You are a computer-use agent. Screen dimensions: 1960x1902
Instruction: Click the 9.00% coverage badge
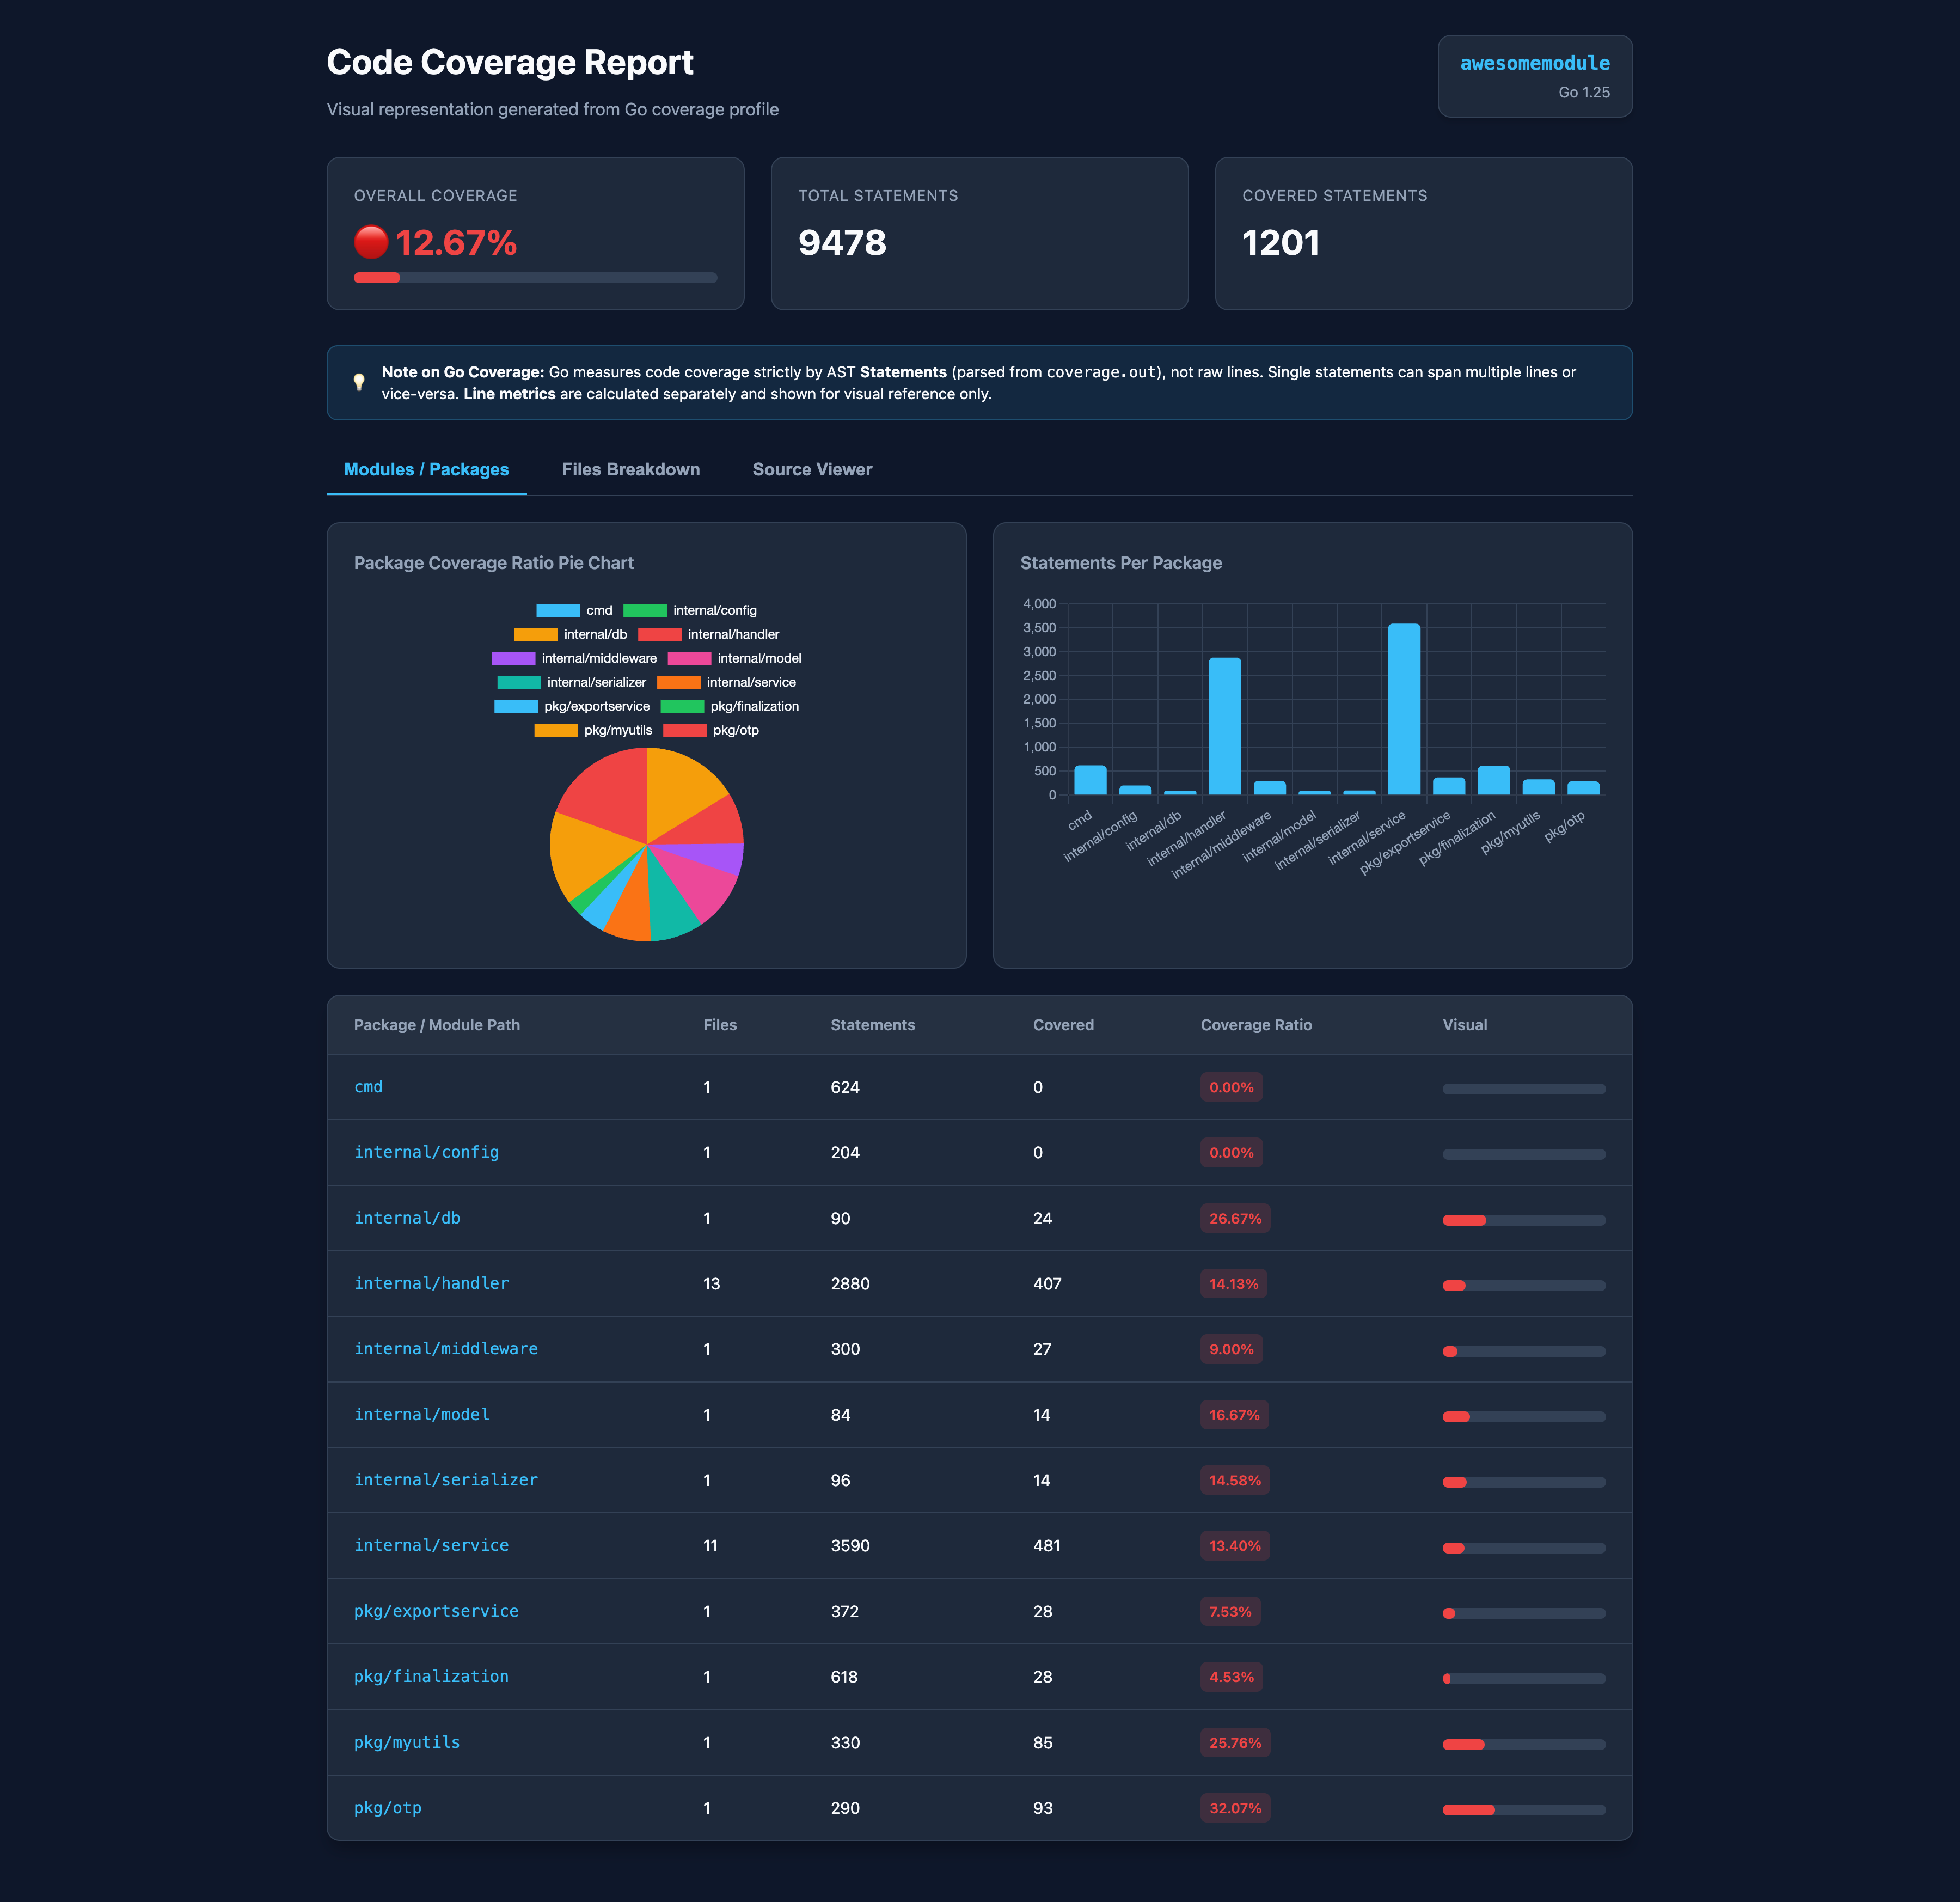1231,1349
